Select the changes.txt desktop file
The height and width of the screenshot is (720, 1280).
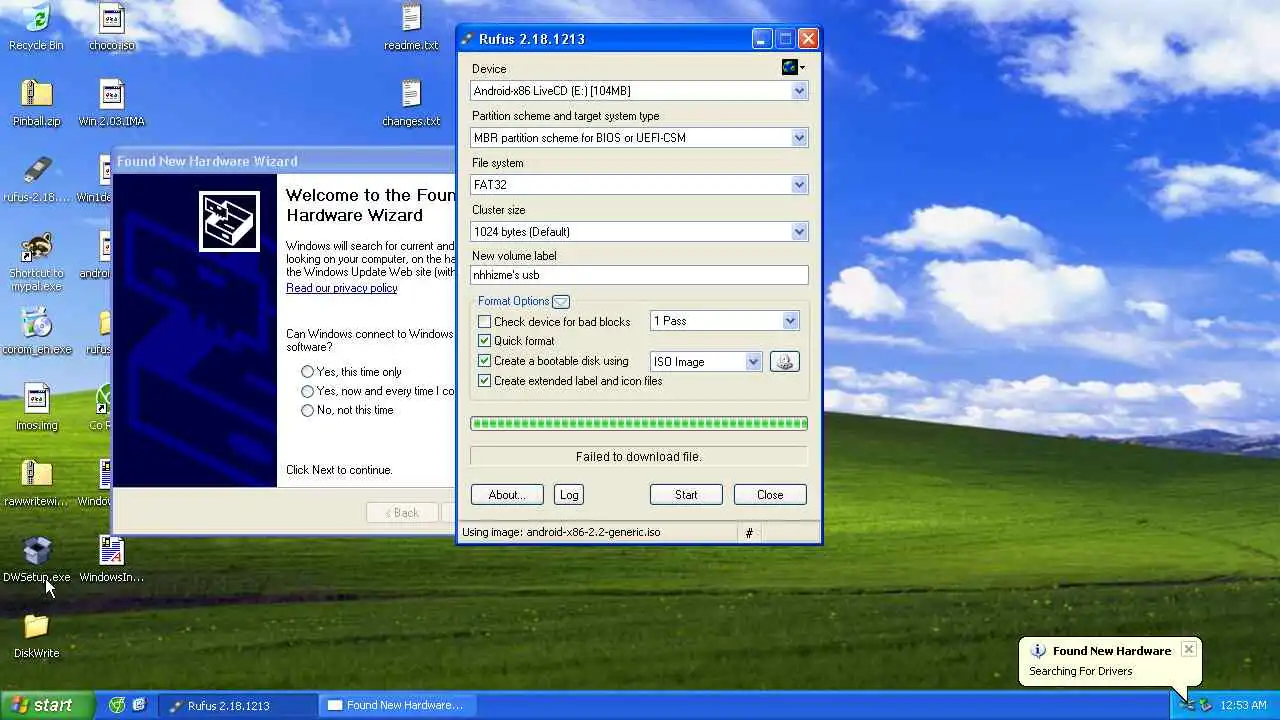pos(411,103)
